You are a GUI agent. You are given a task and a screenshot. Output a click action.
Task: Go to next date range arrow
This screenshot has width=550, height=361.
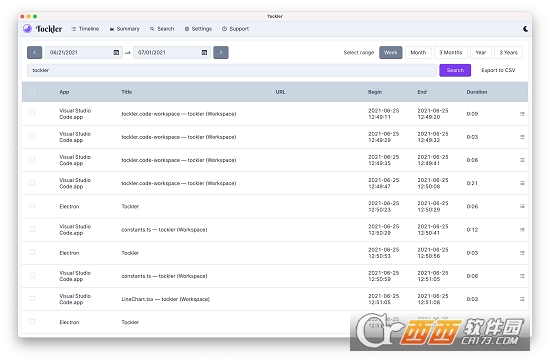coord(221,53)
